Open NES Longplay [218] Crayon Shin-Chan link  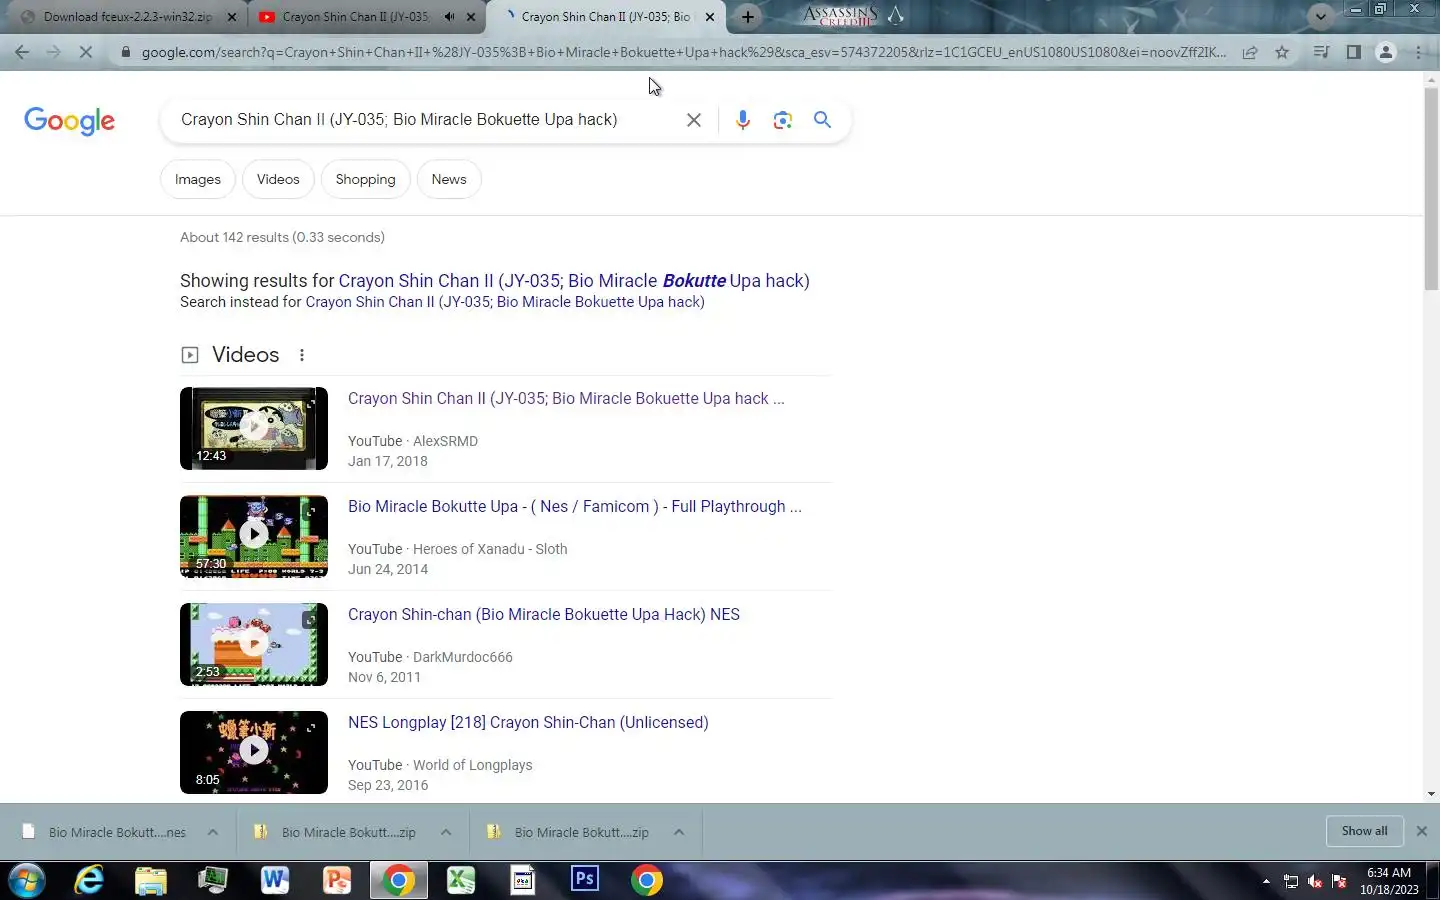[x=528, y=722]
